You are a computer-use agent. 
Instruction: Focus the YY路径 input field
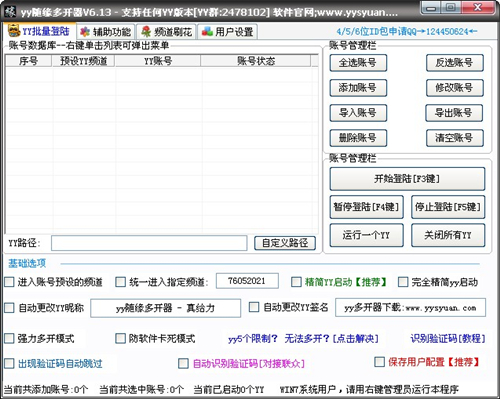149,243
